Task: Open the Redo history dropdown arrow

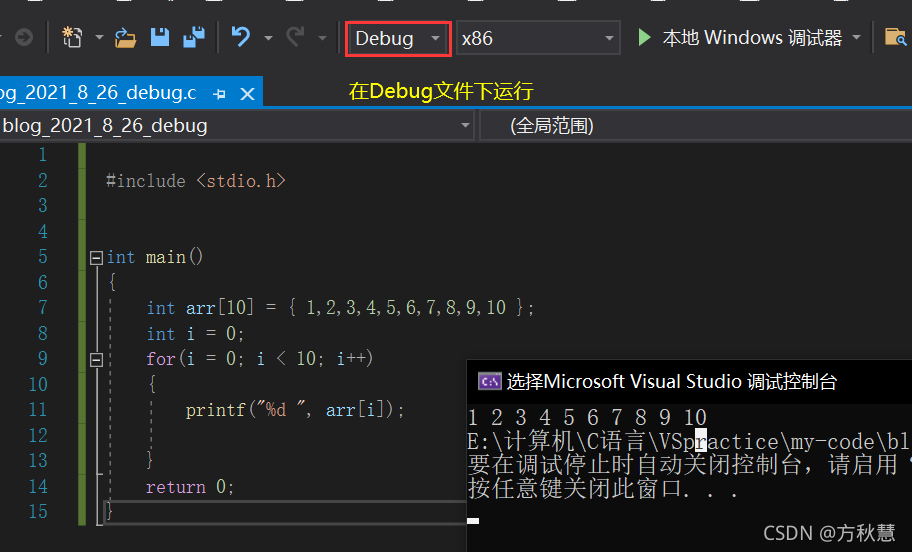Action: tap(322, 38)
